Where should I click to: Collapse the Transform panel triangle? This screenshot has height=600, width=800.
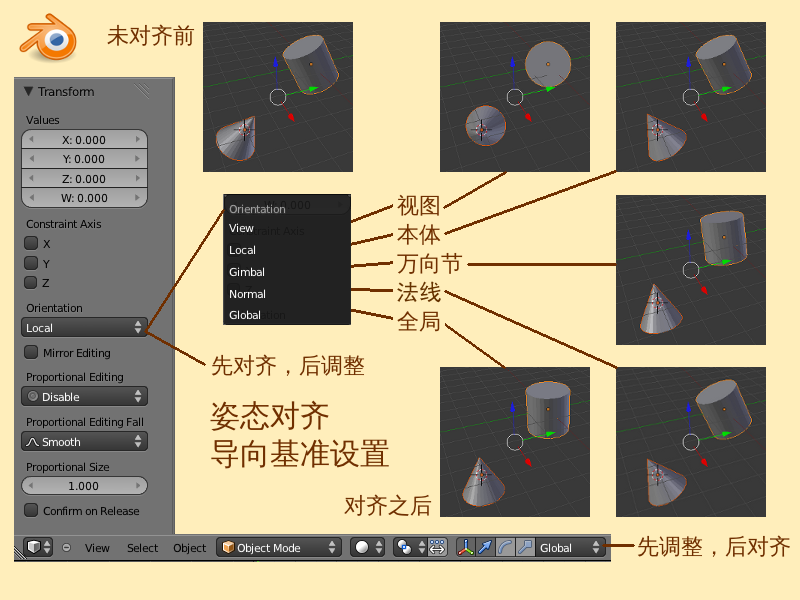29,91
